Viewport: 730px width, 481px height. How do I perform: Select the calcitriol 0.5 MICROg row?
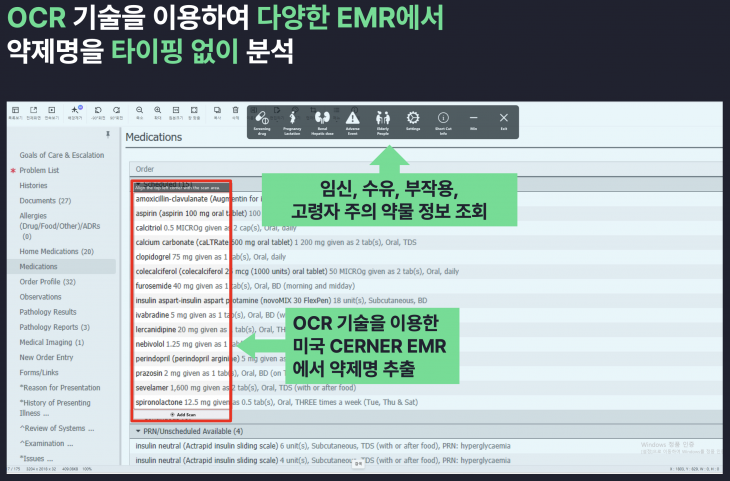click(x=426, y=228)
